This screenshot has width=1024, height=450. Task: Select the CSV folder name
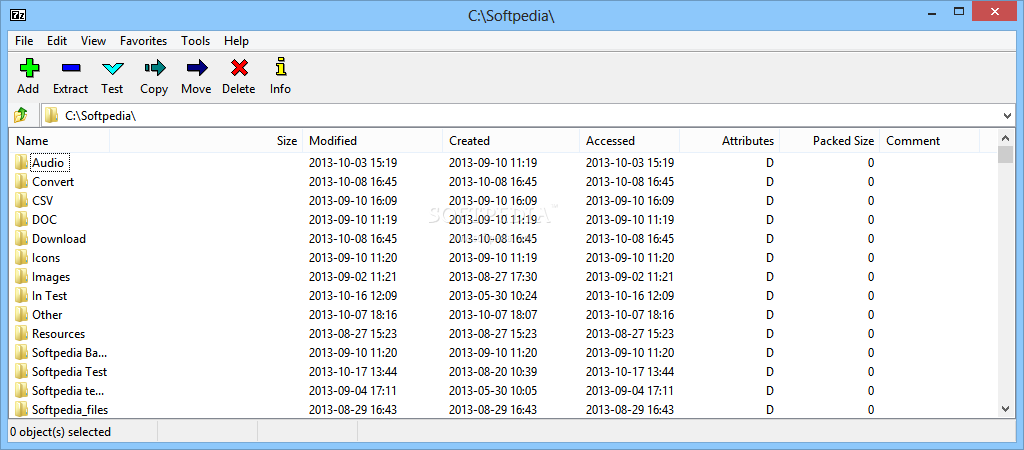tap(42, 201)
